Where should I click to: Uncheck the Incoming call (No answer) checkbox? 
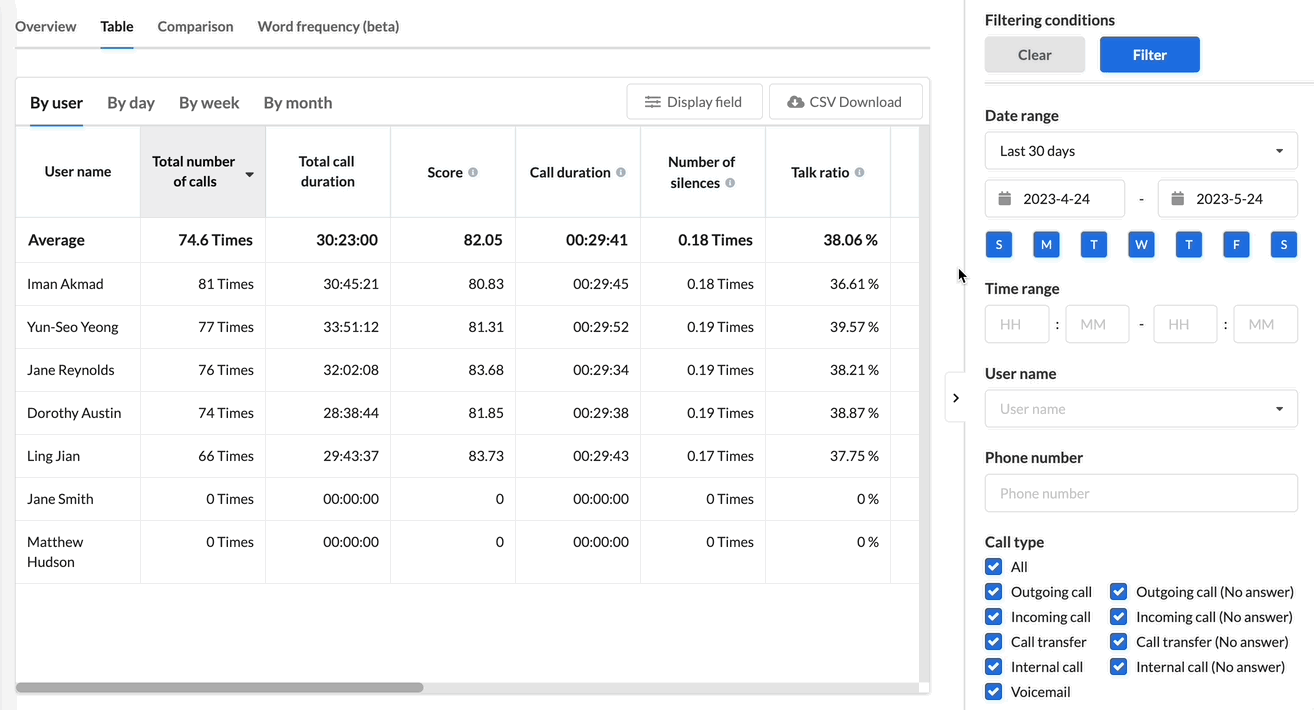pyautogui.click(x=1118, y=617)
